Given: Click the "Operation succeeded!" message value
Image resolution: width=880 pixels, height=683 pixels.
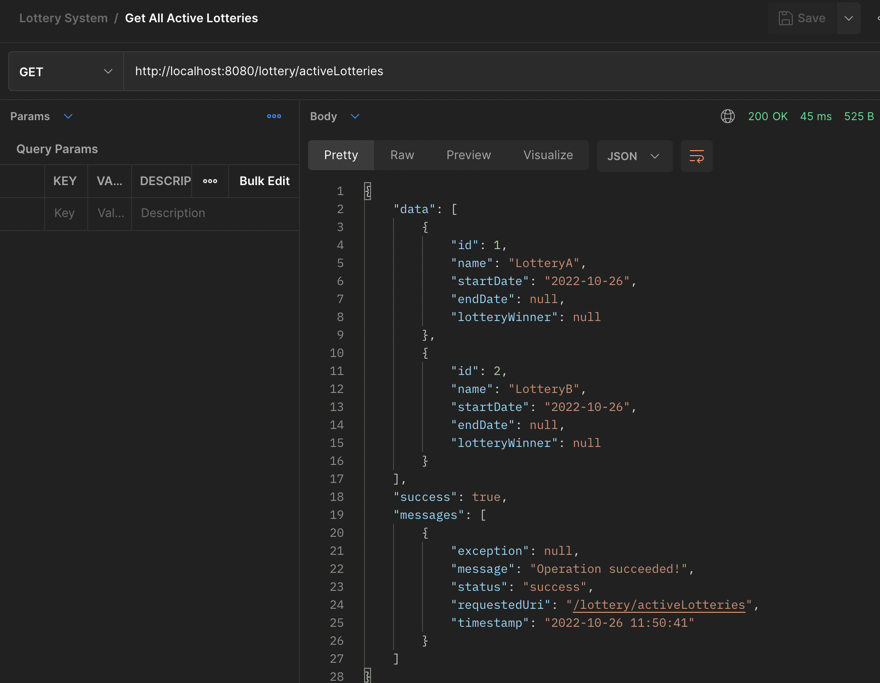Looking at the screenshot, I should pos(608,569).
